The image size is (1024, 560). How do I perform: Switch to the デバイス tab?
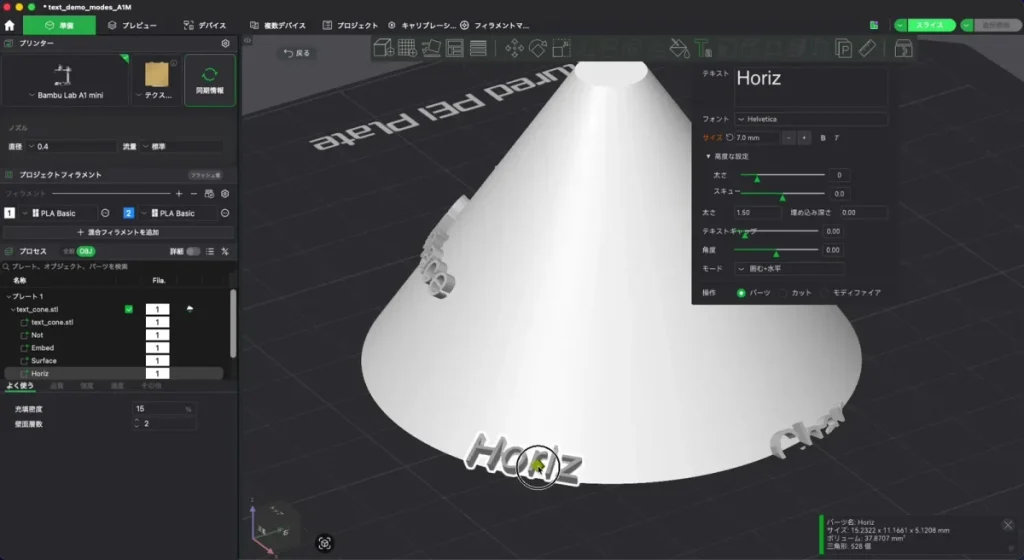205,25
